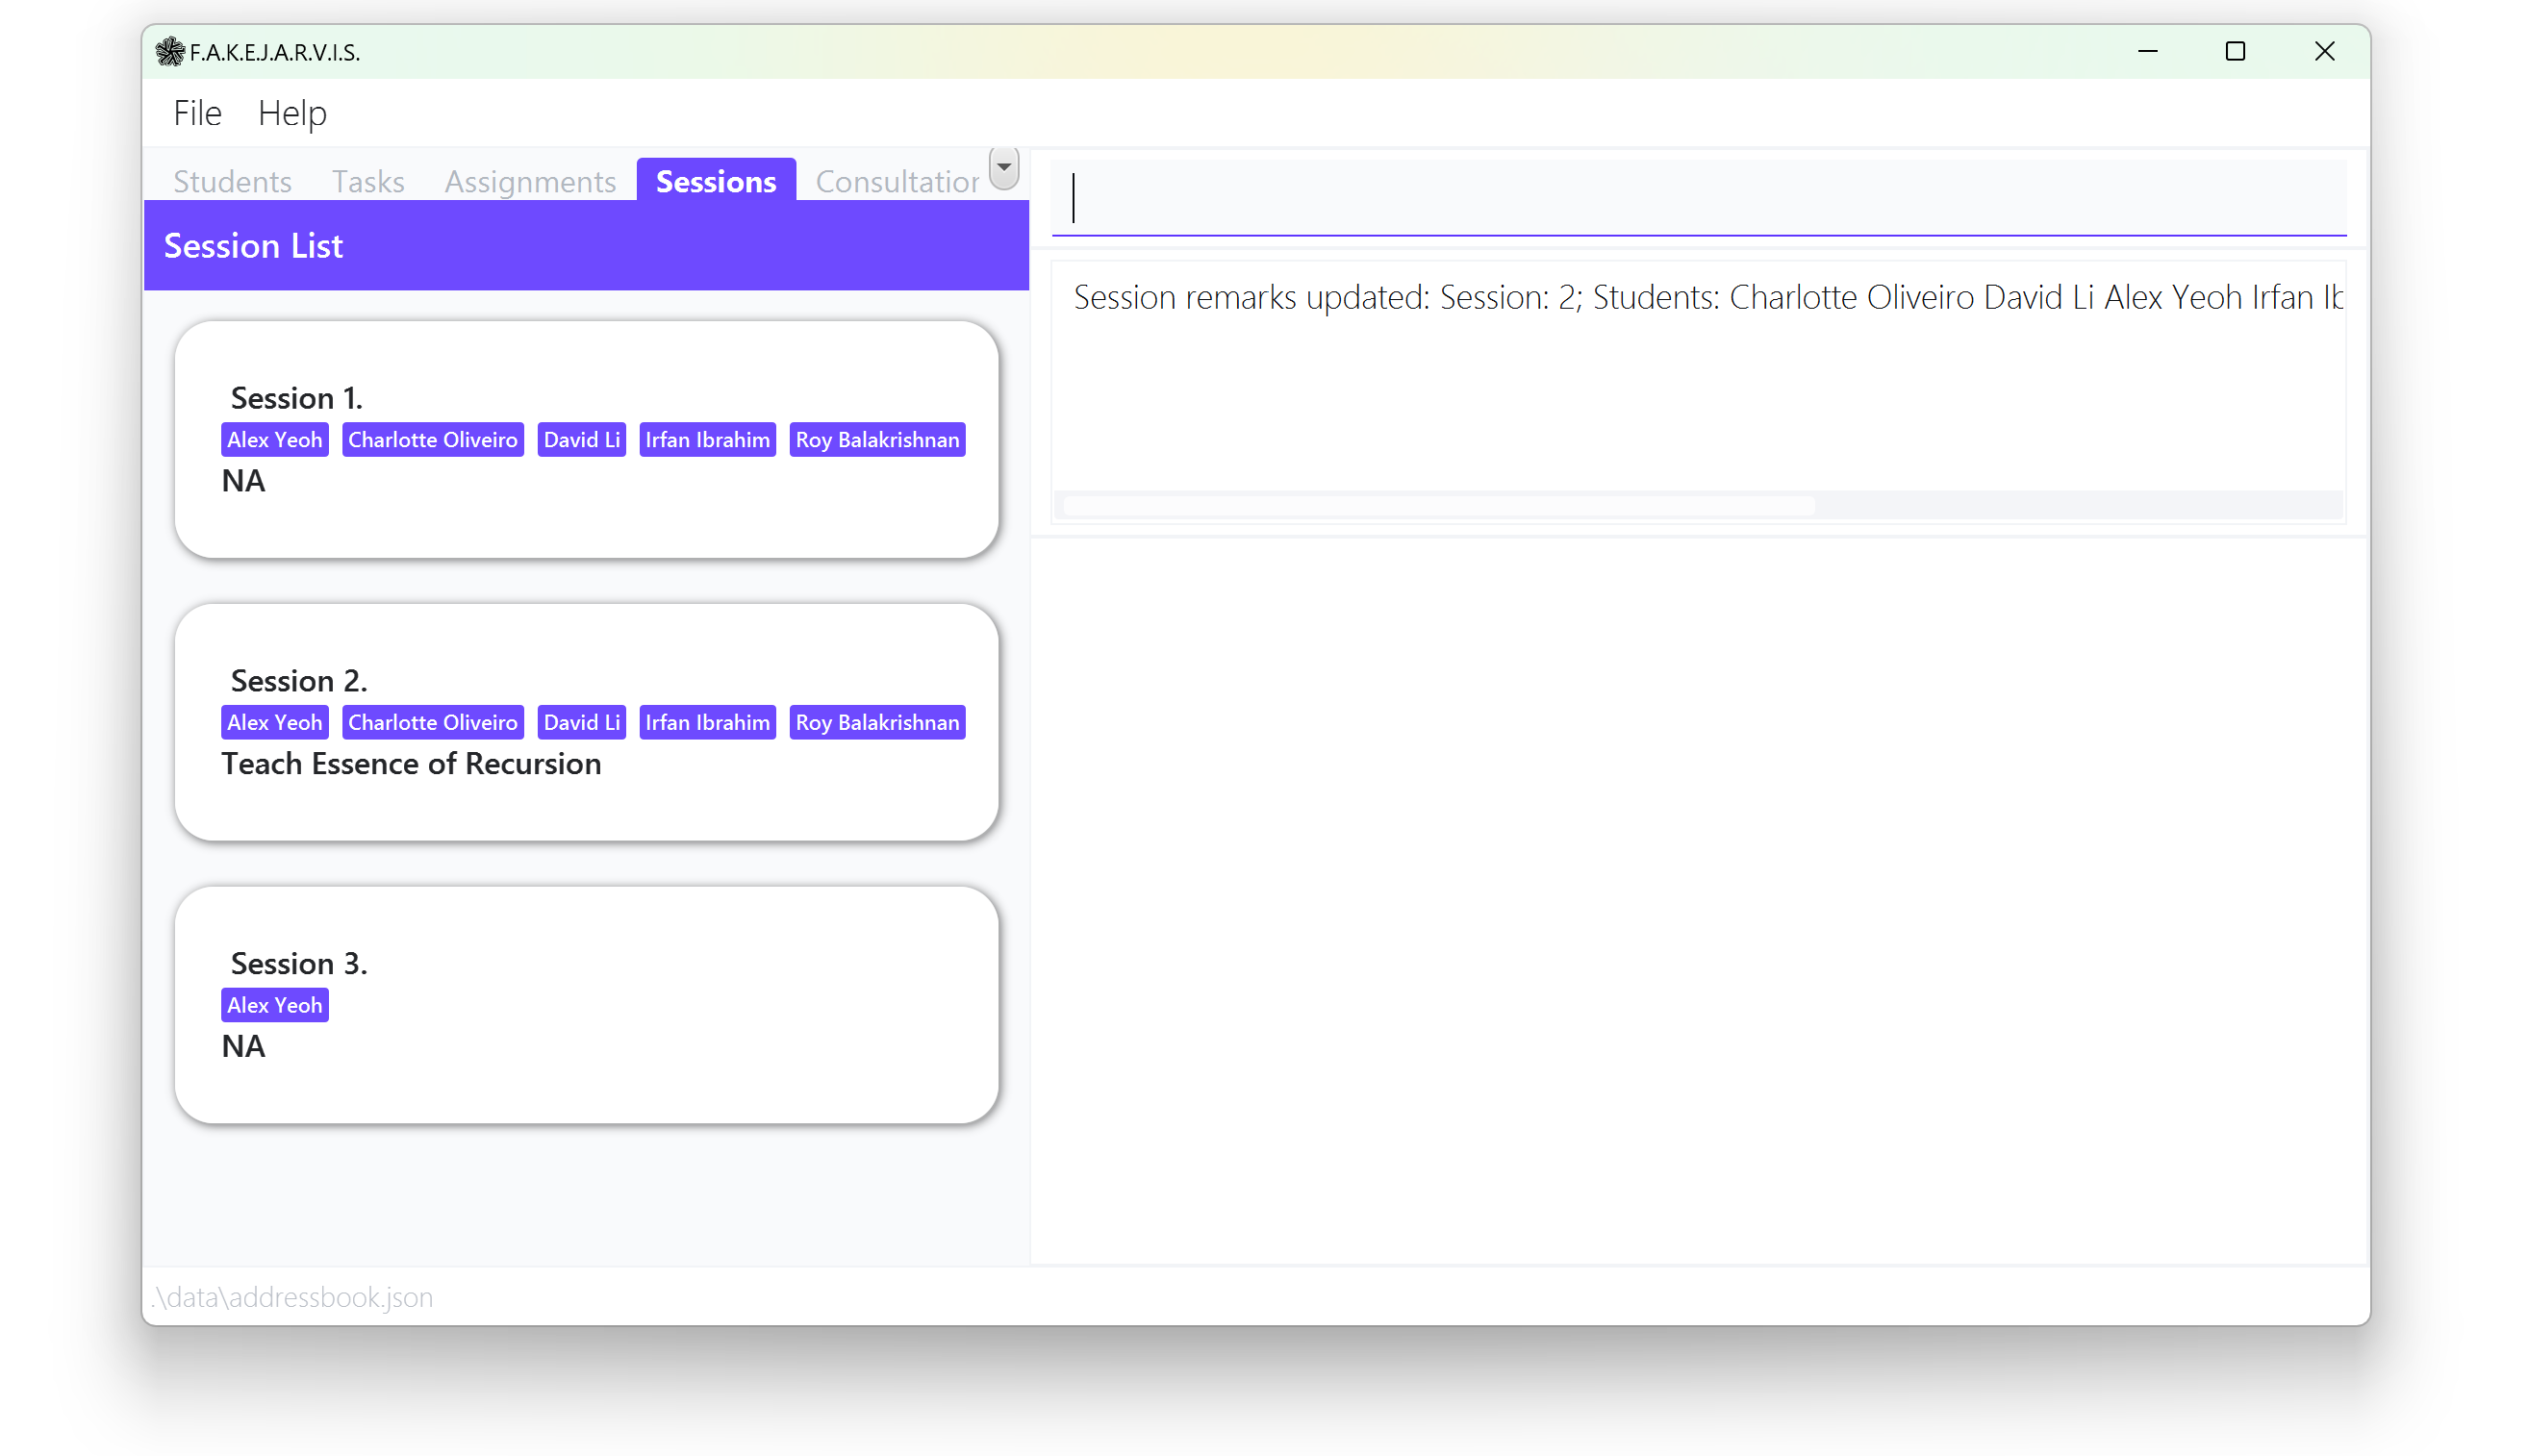2528x1456 pixels.
Task: Switch to the Consultations tab
Action: pos(897,181)
